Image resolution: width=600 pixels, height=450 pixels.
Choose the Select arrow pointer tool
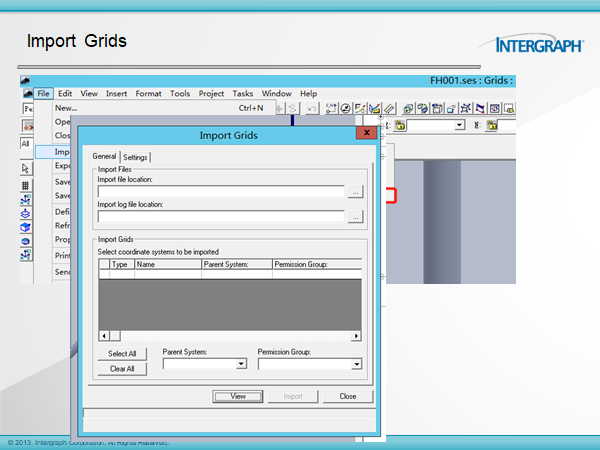[x=26, y=168]
